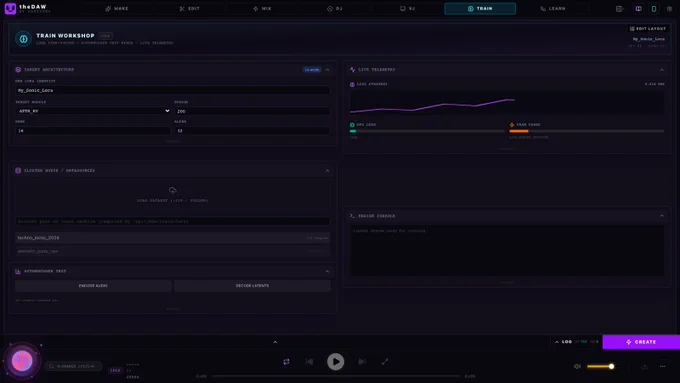Image resolution: width=680 pixels, height=383 pixels.
Task: Toggle the loop repeat icon
Action: click(x=286, y=361)
